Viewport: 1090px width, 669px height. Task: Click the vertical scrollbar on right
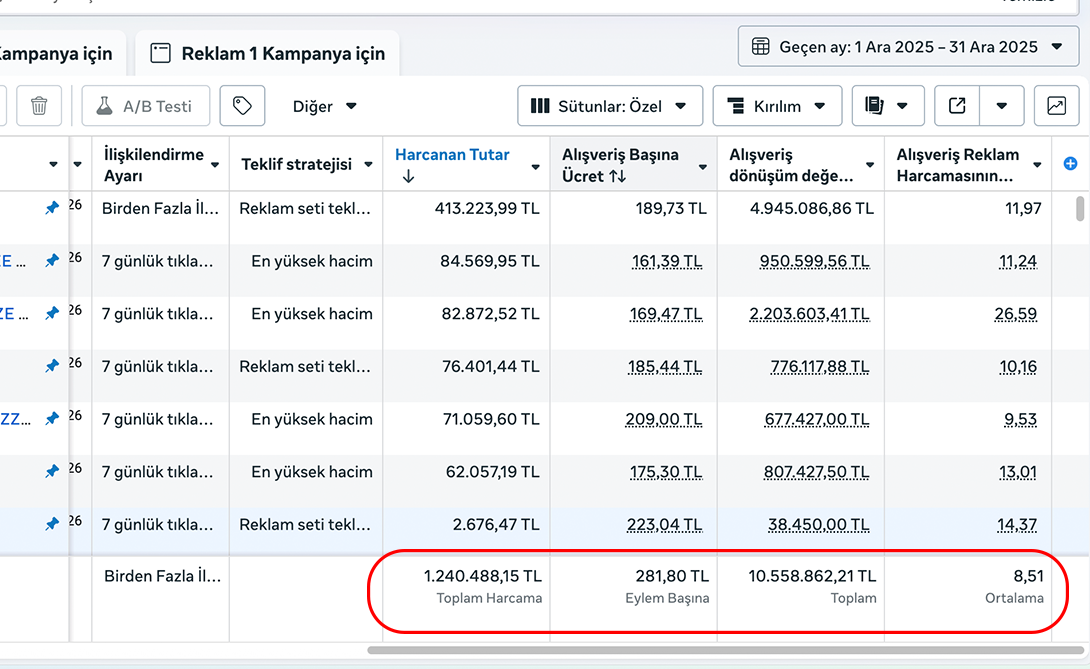click(1080, 209)
